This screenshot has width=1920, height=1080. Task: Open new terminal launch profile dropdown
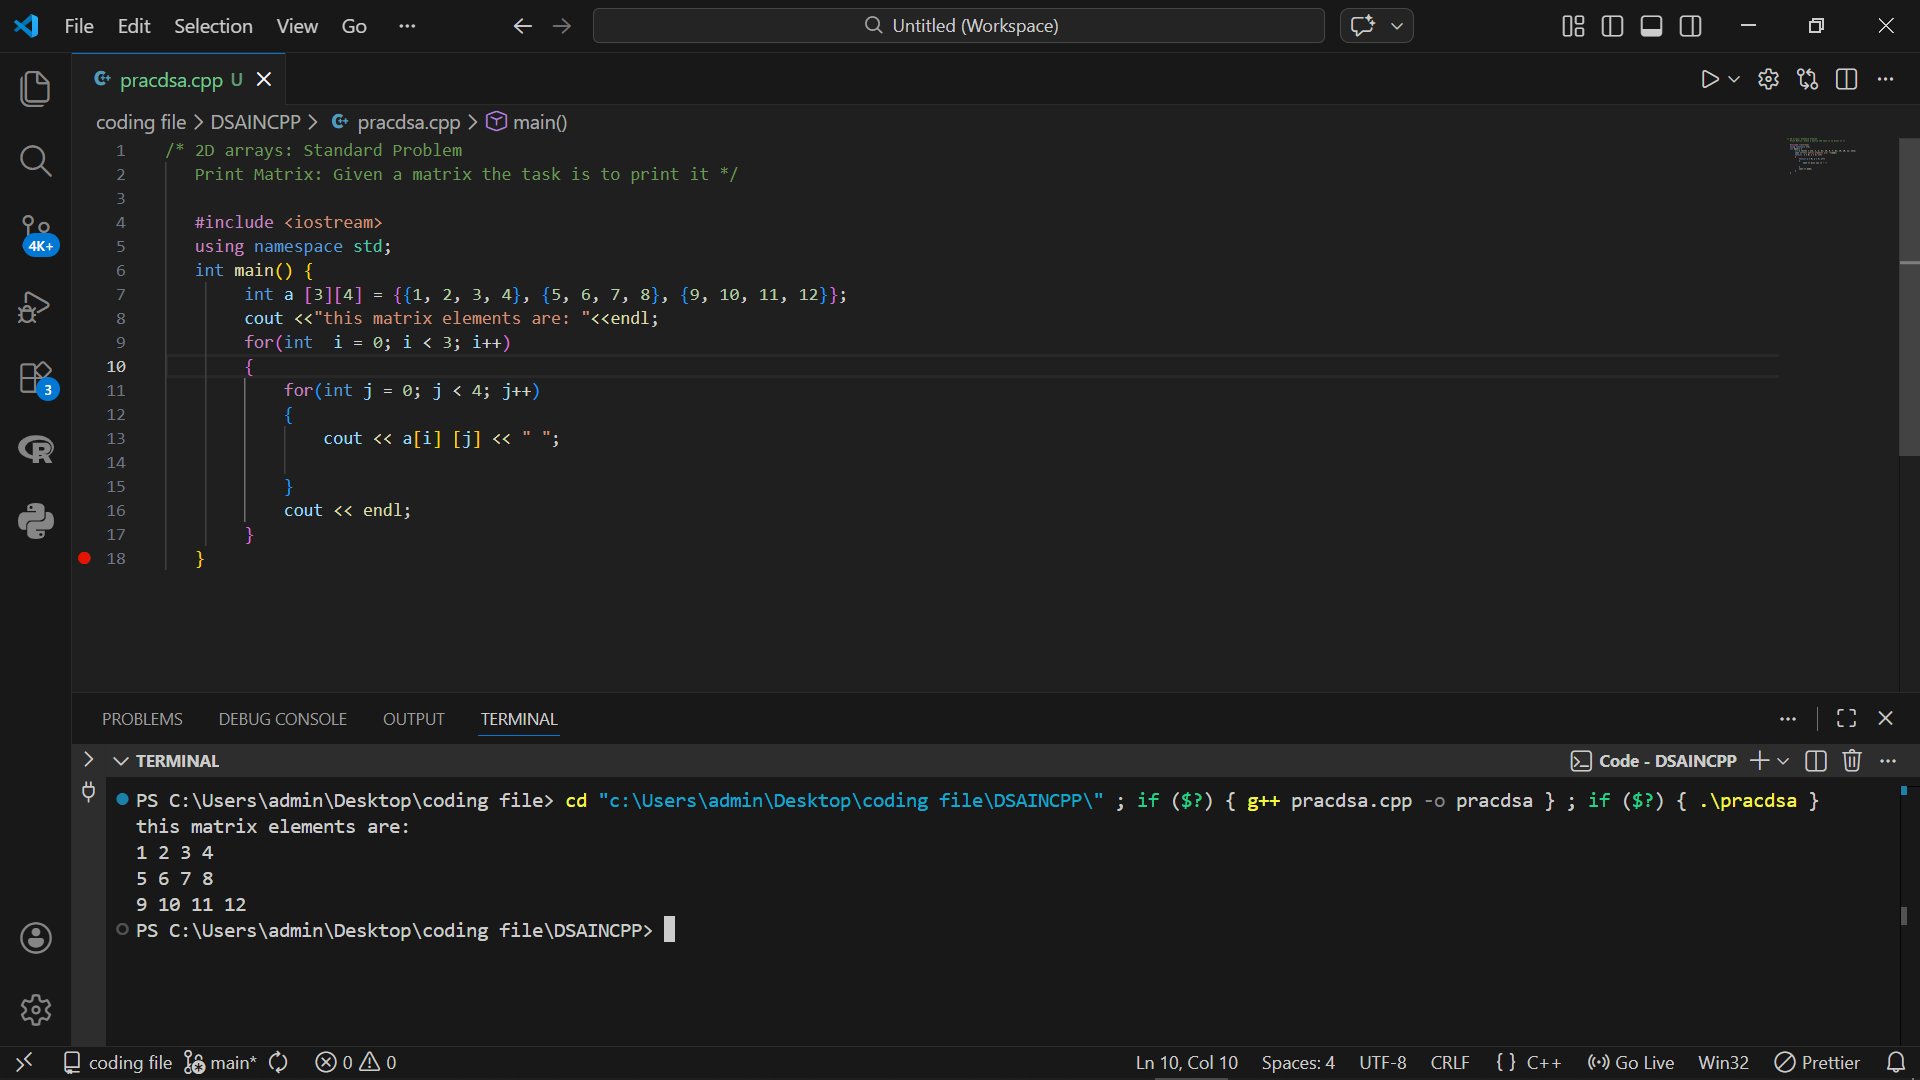point(1783,761)
